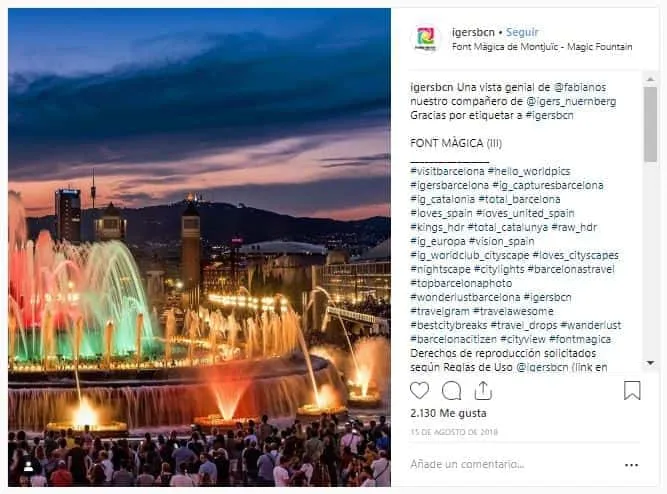
Task: Open the Magic Fountain photo
Action: (199, 247)
